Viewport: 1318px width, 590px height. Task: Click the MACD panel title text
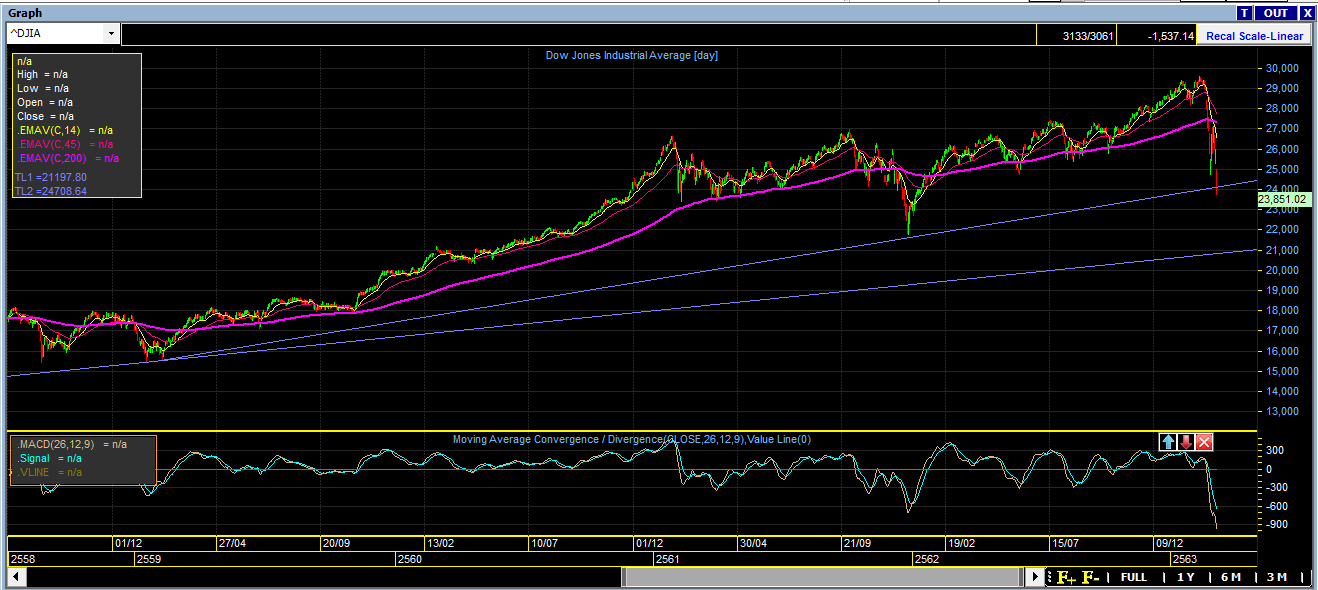click(632, 439)
